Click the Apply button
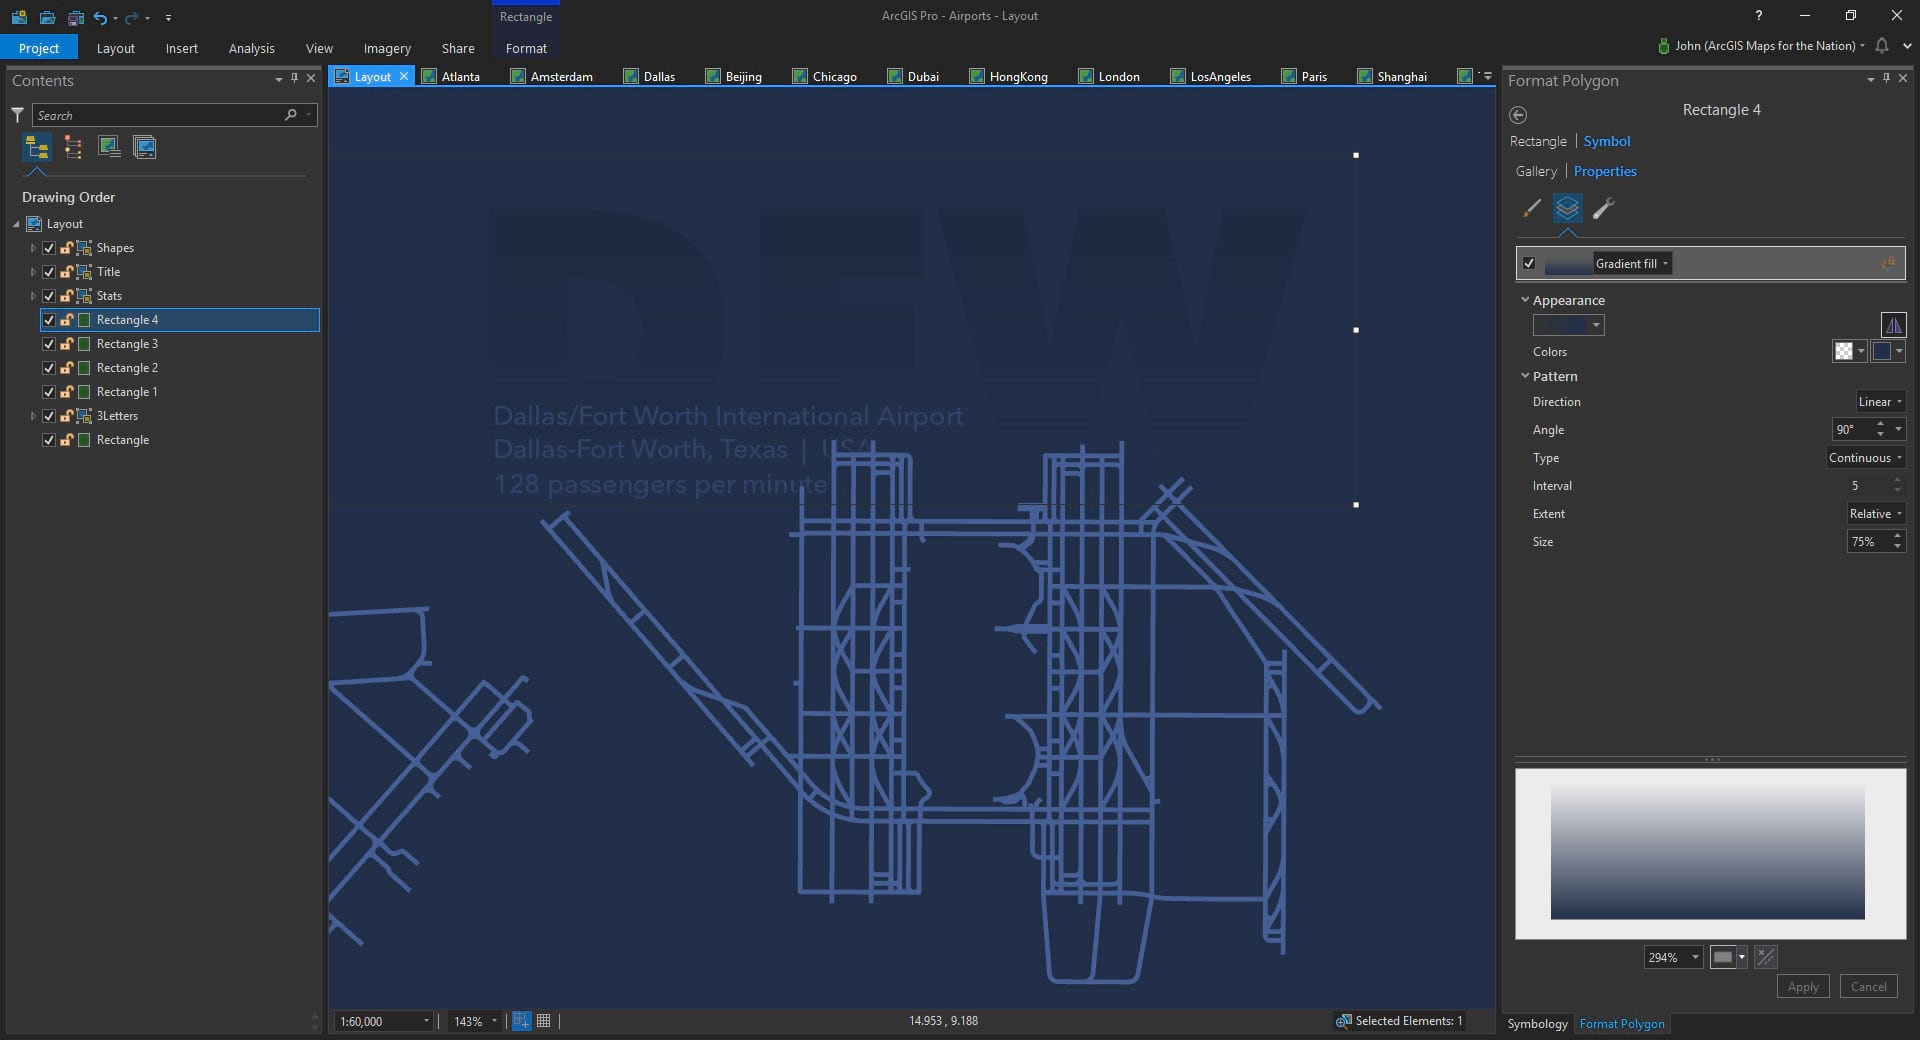The width and height of the screenshot is (1920, 1040). point(1802,987)
